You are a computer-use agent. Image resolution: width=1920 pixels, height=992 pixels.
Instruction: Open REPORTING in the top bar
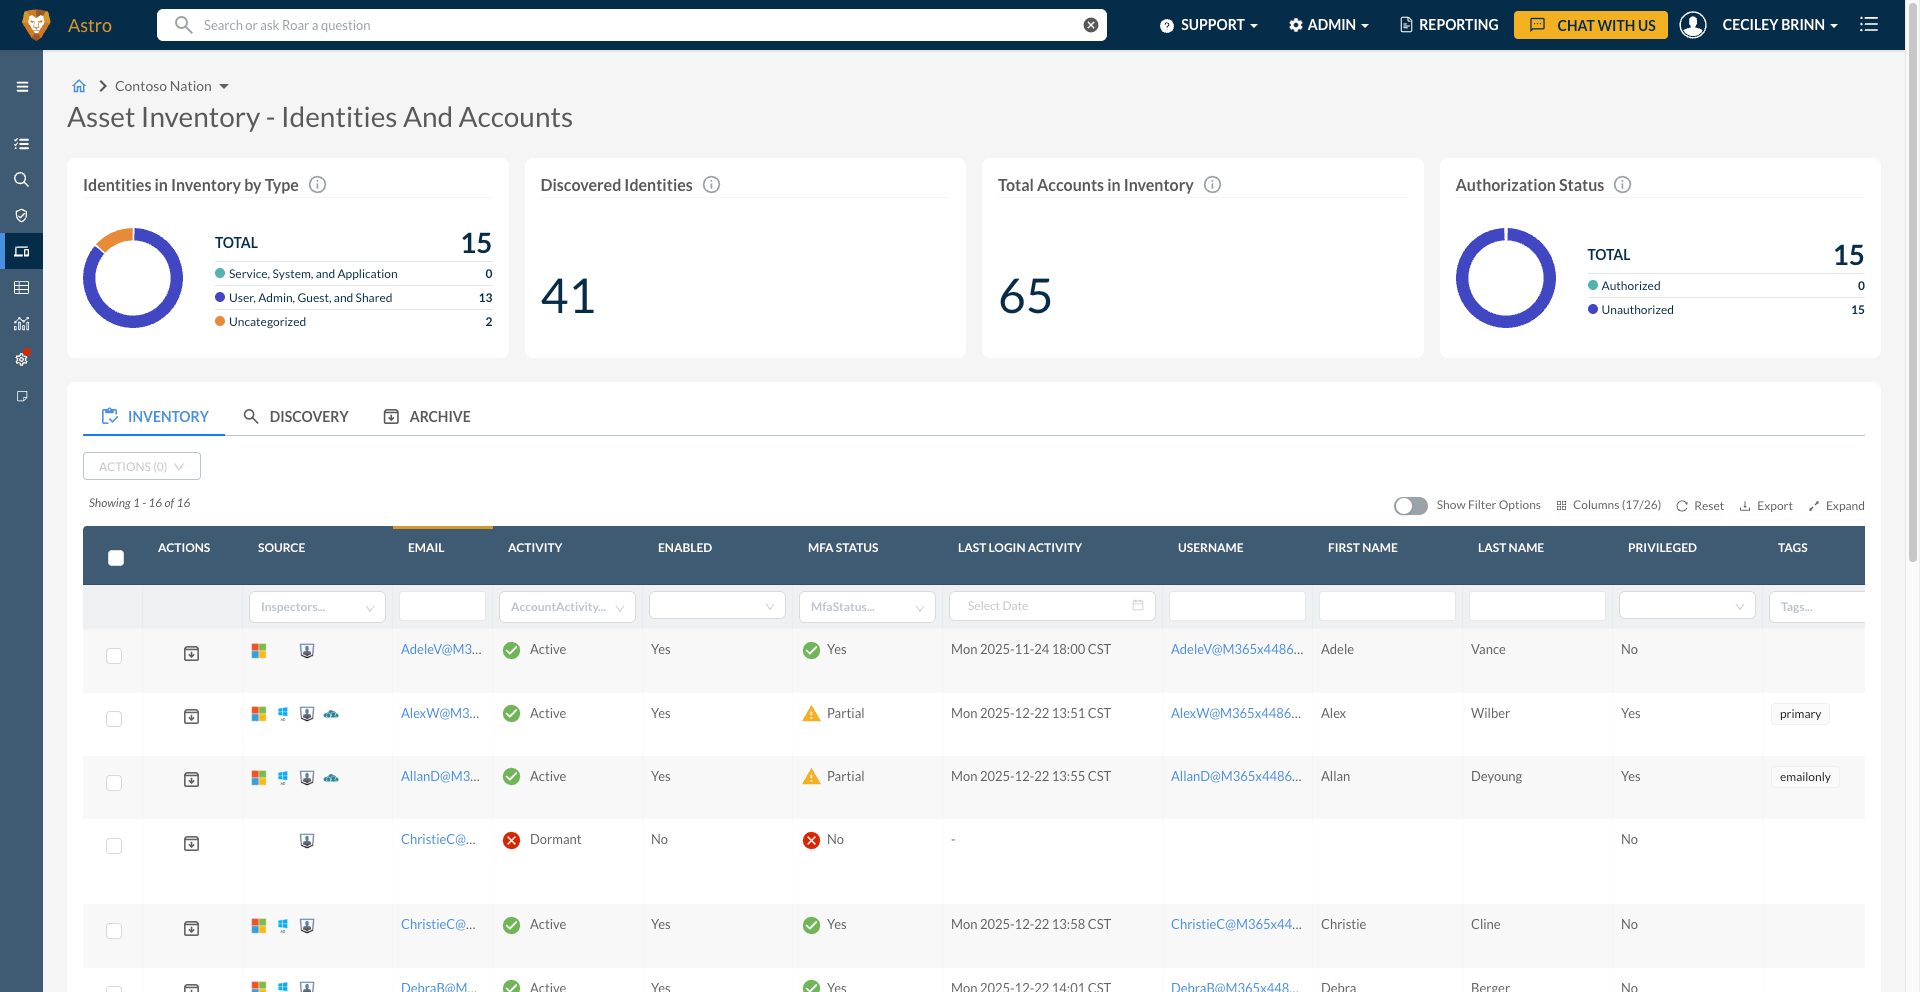tap(1448, 25)
